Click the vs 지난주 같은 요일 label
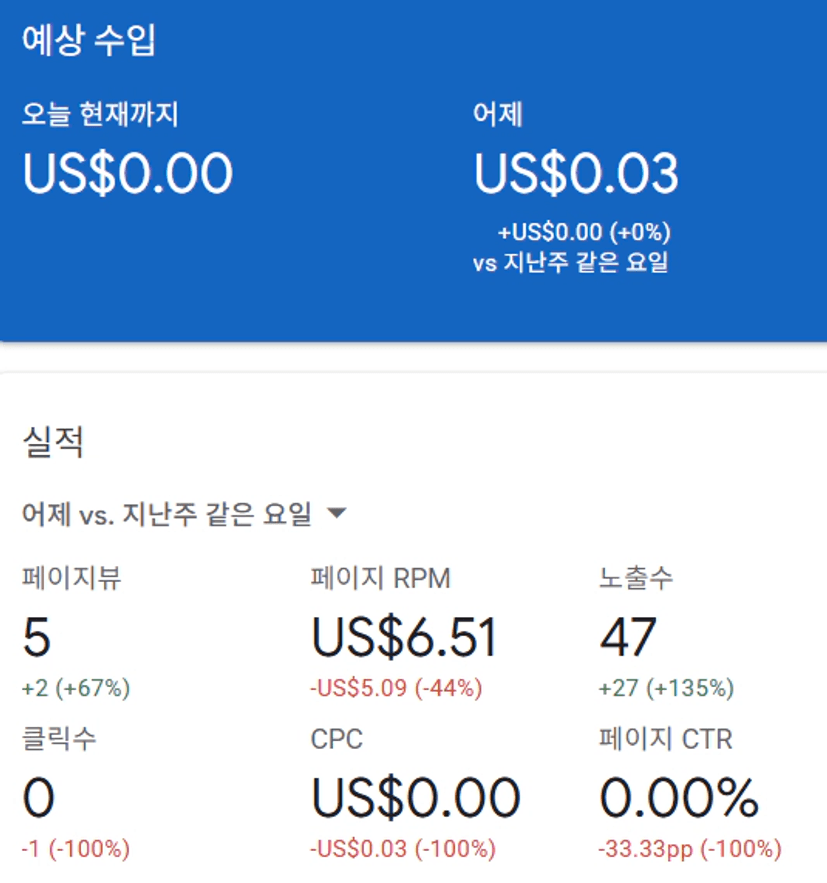This screenshot has width=827, height=883. 571,262
